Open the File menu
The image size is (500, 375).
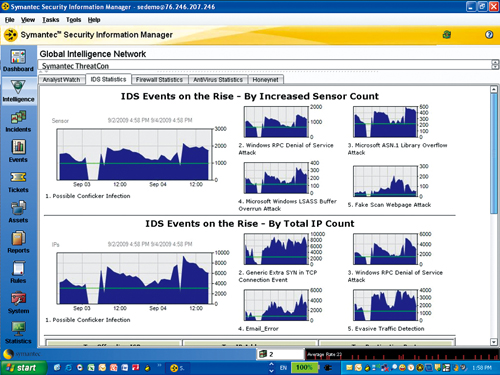point(10,20)
